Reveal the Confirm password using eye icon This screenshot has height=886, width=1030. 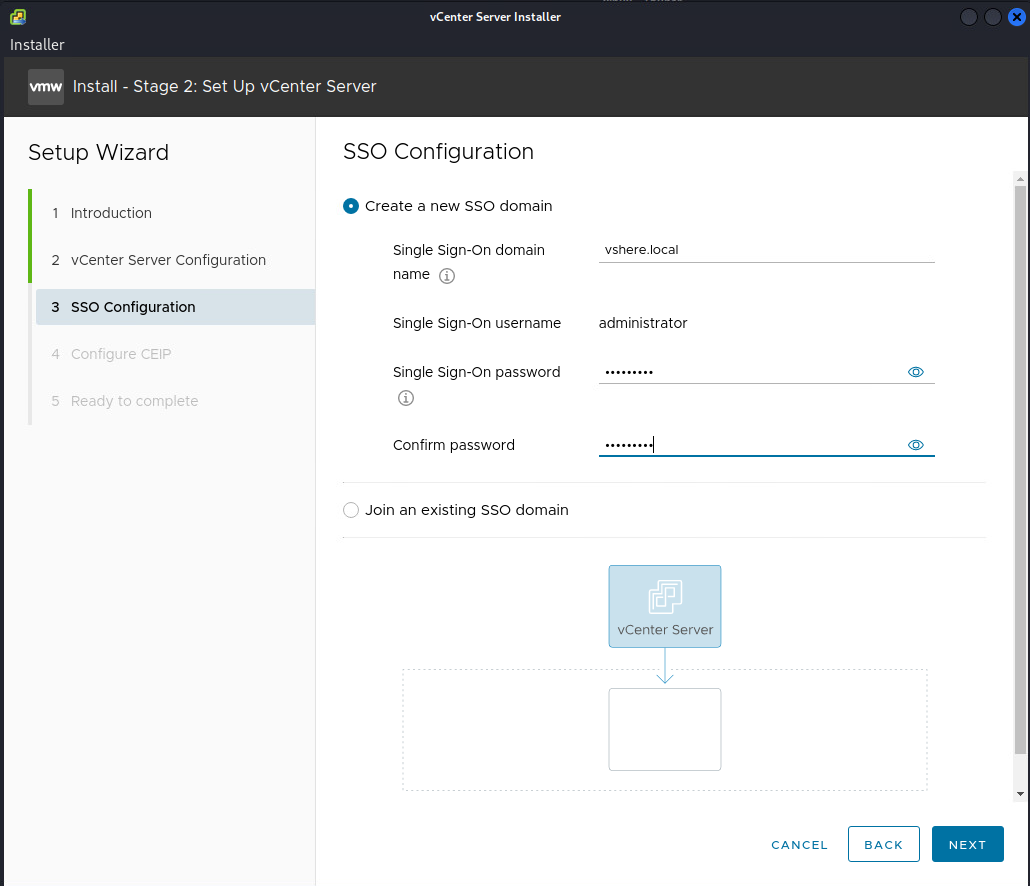coord(915,445)
